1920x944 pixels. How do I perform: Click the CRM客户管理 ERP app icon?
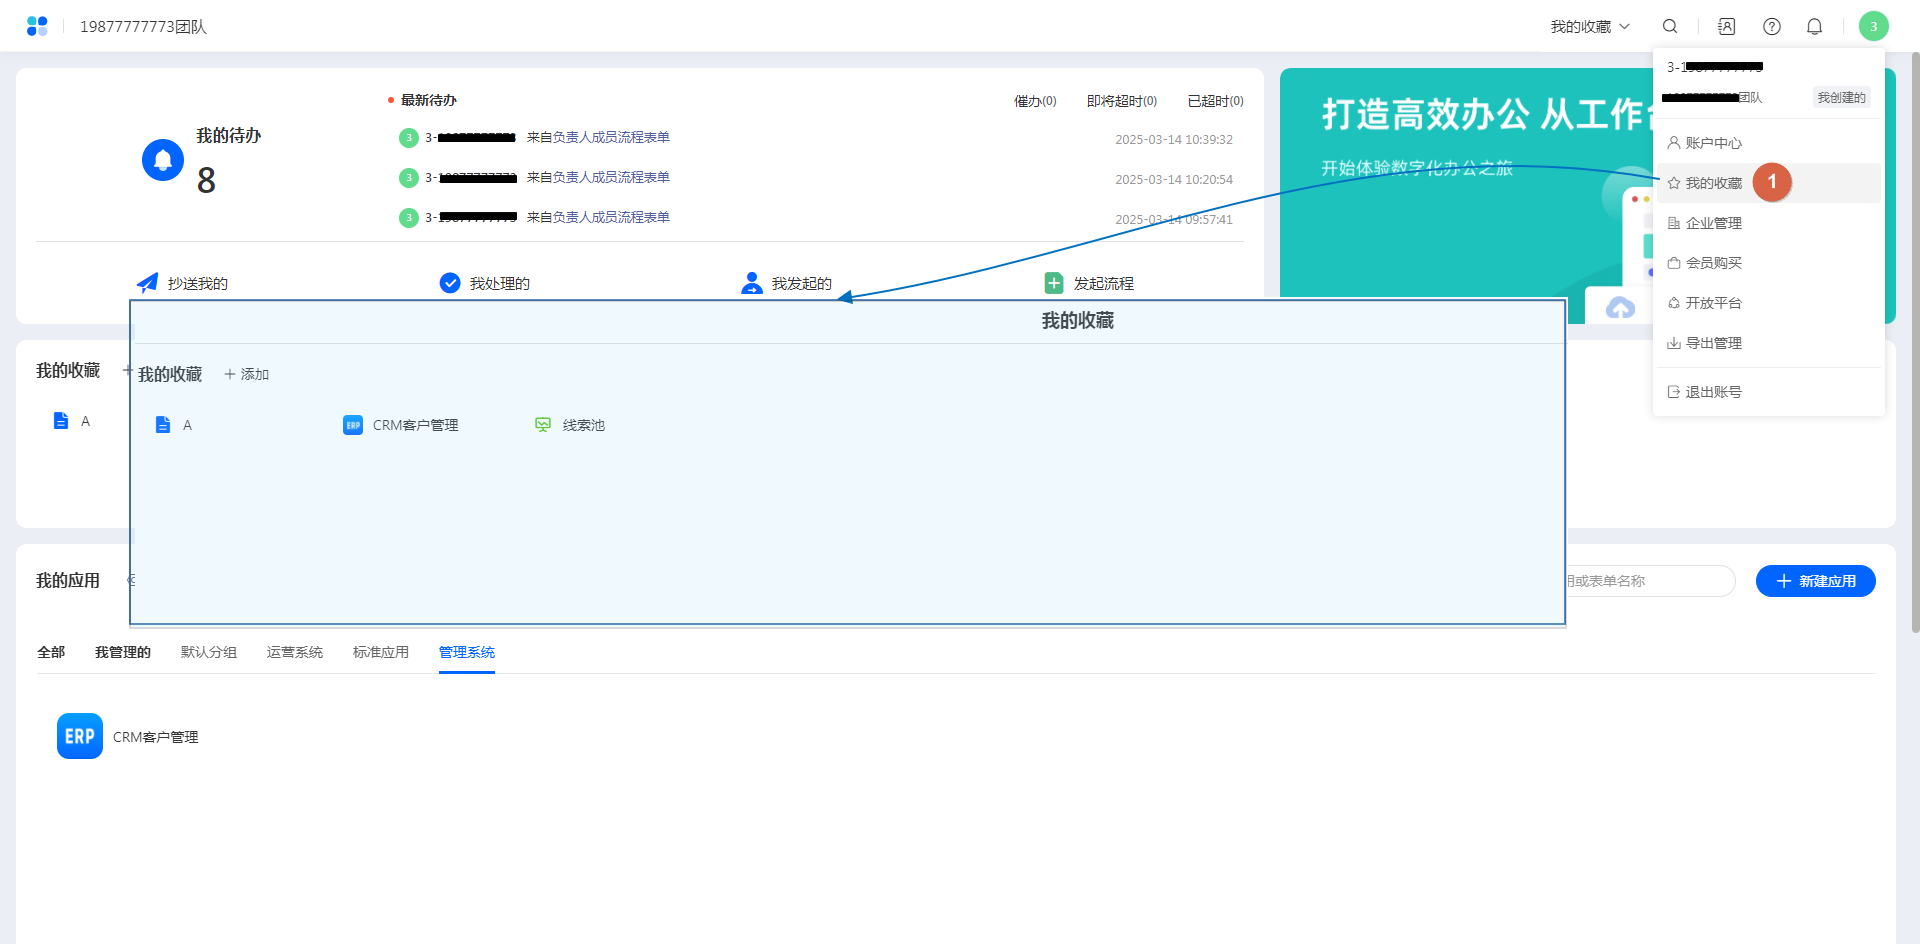pos(80,736)
